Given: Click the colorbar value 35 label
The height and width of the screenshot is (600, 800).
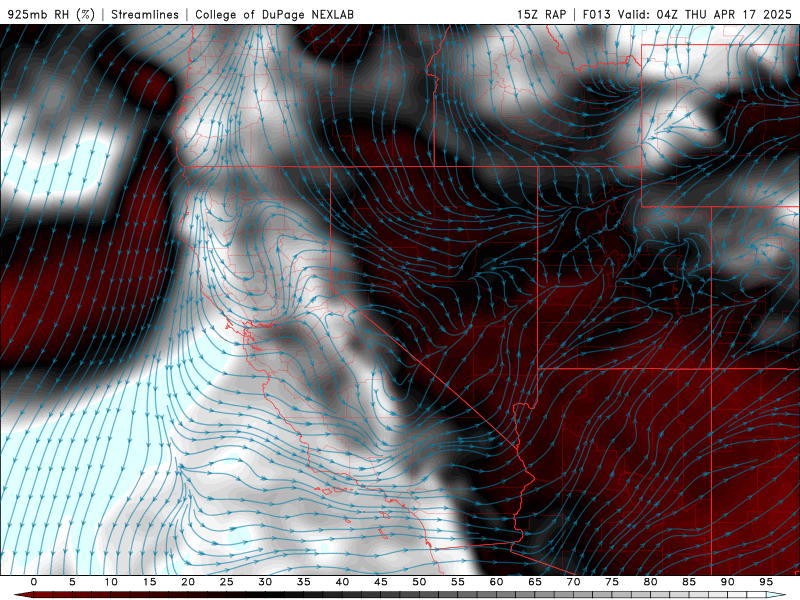Looking at the screenshot, I should point(304,582).
